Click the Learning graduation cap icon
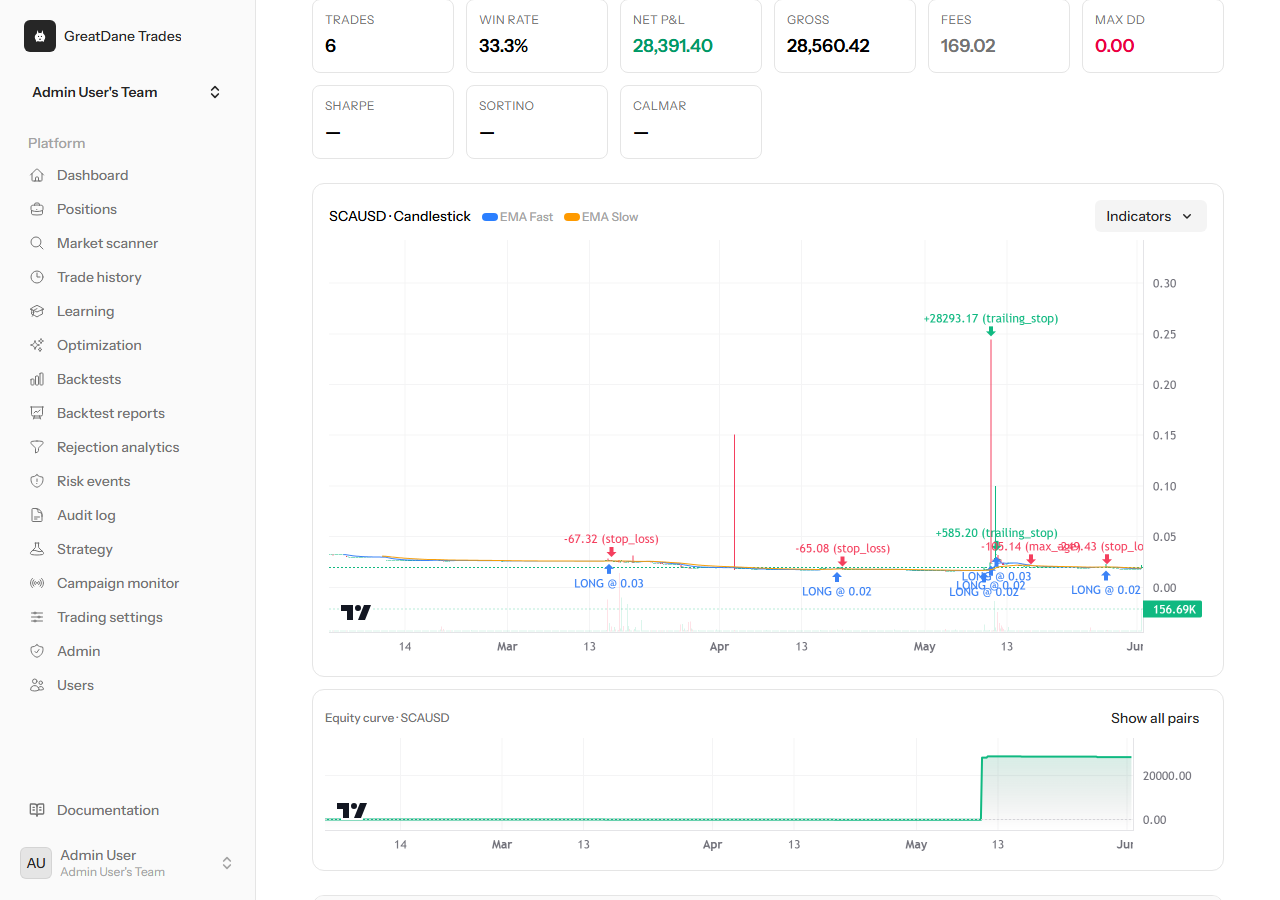Screen dimensions: 1280x900 (x=37, y=311)
